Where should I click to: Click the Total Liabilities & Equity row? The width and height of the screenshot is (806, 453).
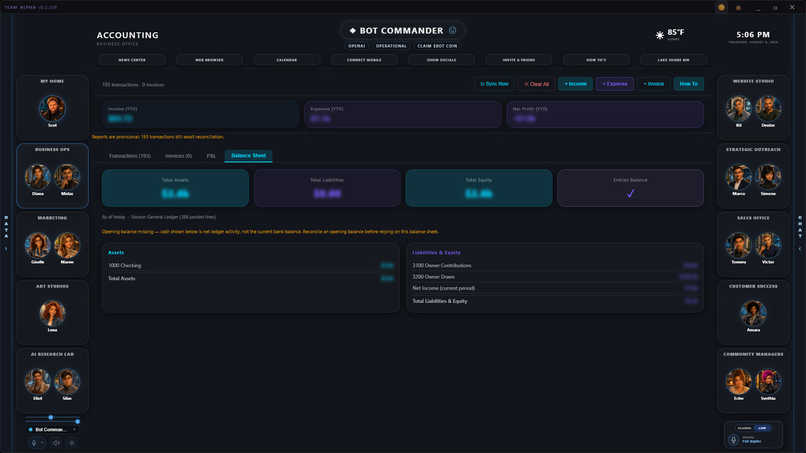point(555,301)
